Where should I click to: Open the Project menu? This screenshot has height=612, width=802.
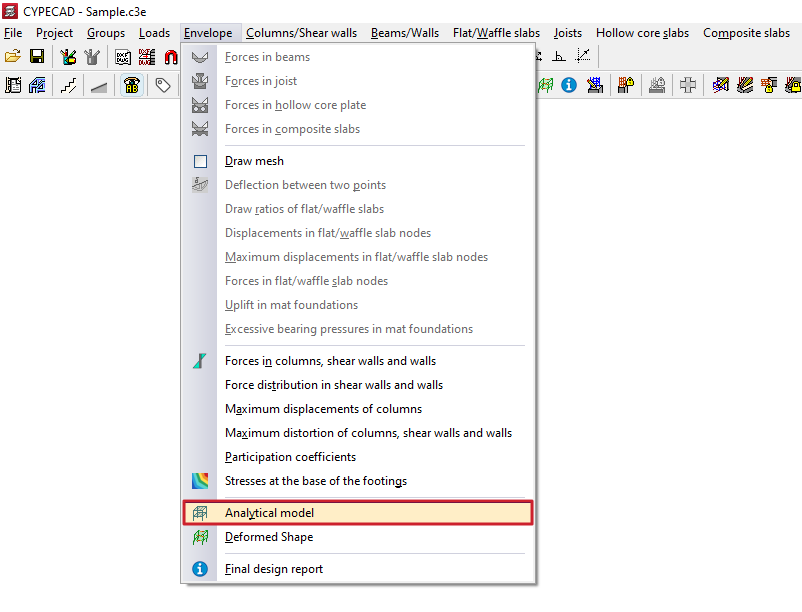54,33
